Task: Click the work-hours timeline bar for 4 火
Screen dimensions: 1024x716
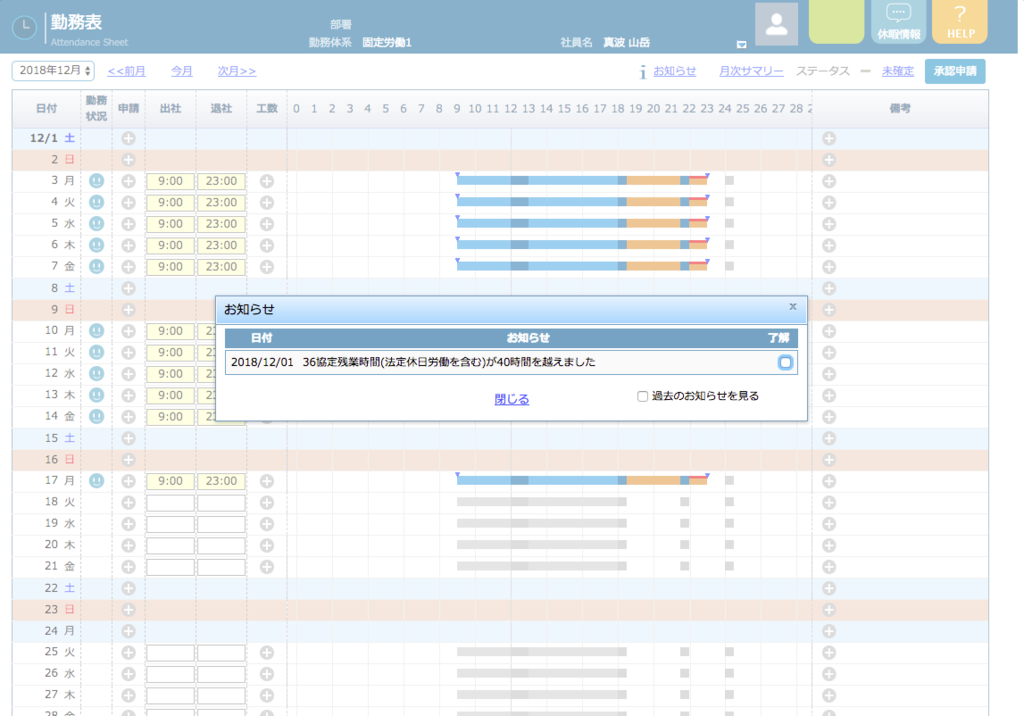Action: click(x=582, y=203)
